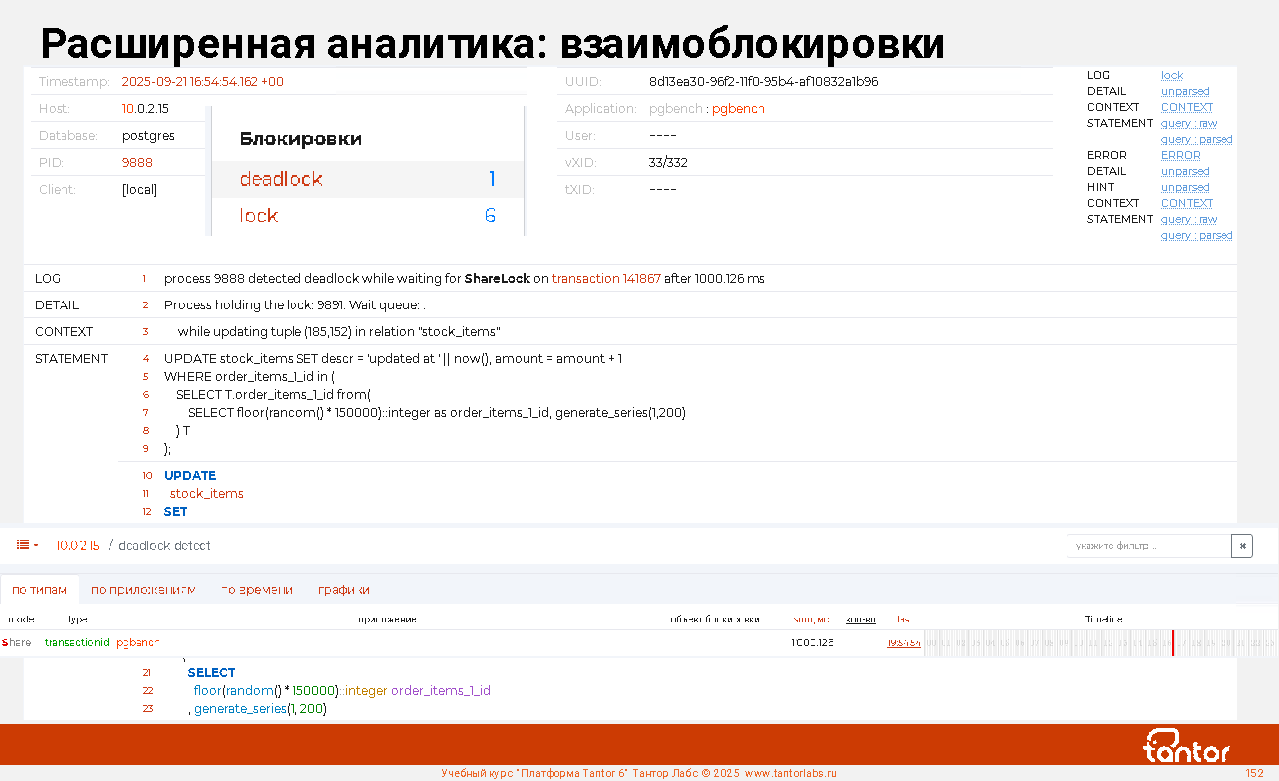Open the «по приложениям» tab

(143, 590)
